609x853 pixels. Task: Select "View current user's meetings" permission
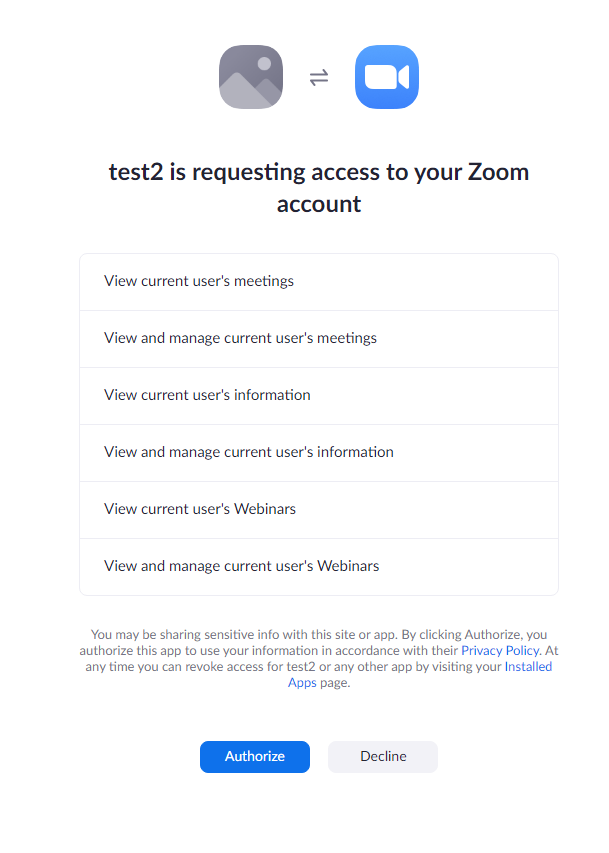point(199,281)
